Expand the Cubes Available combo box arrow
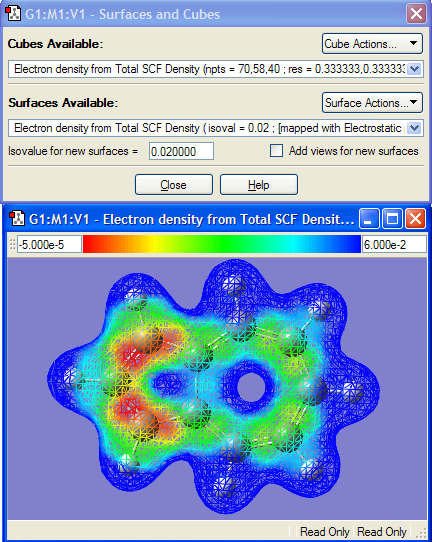 [x=414, y=69]
